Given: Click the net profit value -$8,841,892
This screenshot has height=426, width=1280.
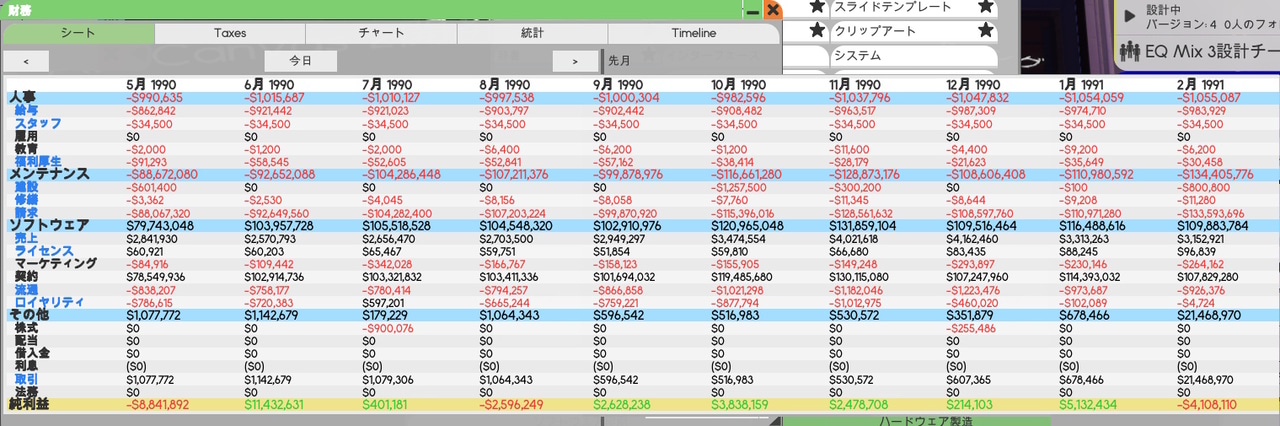Looking at the screenshot, I should [158, 404].
